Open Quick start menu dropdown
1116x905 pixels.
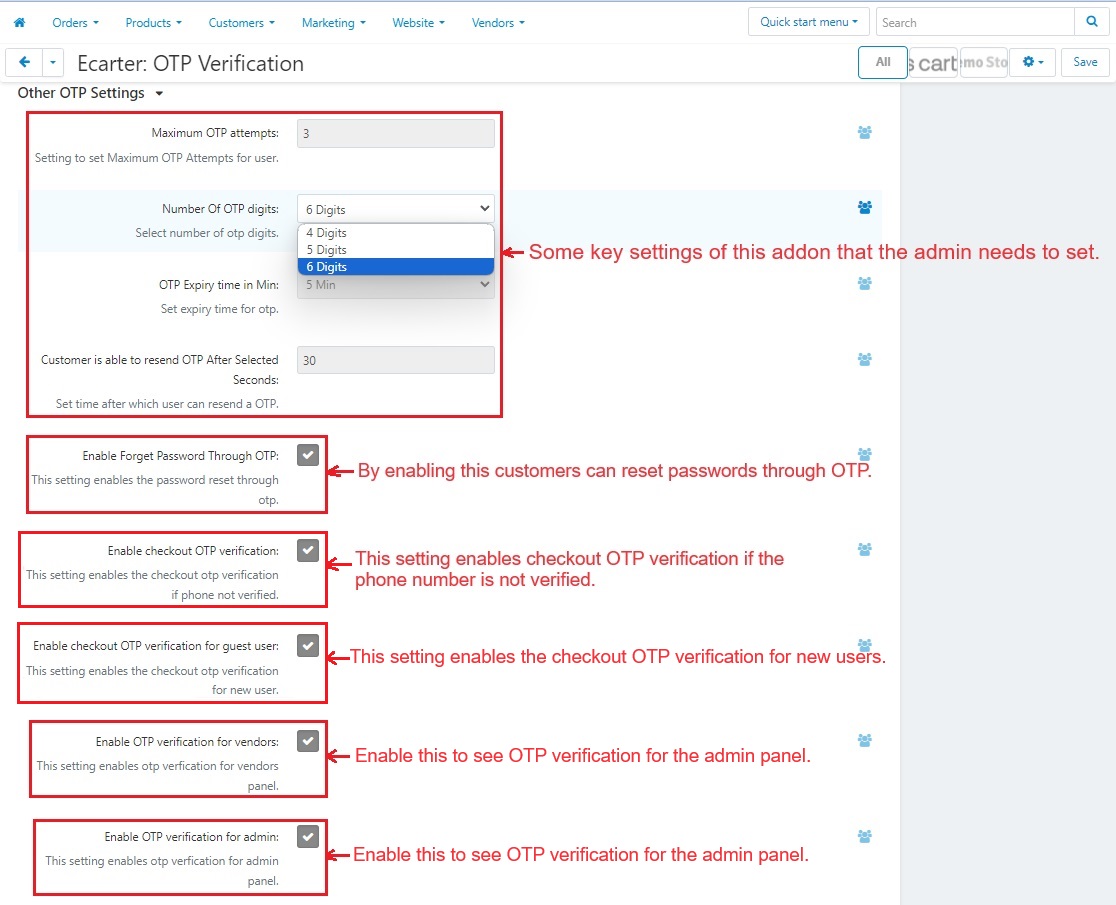[809, 22]
